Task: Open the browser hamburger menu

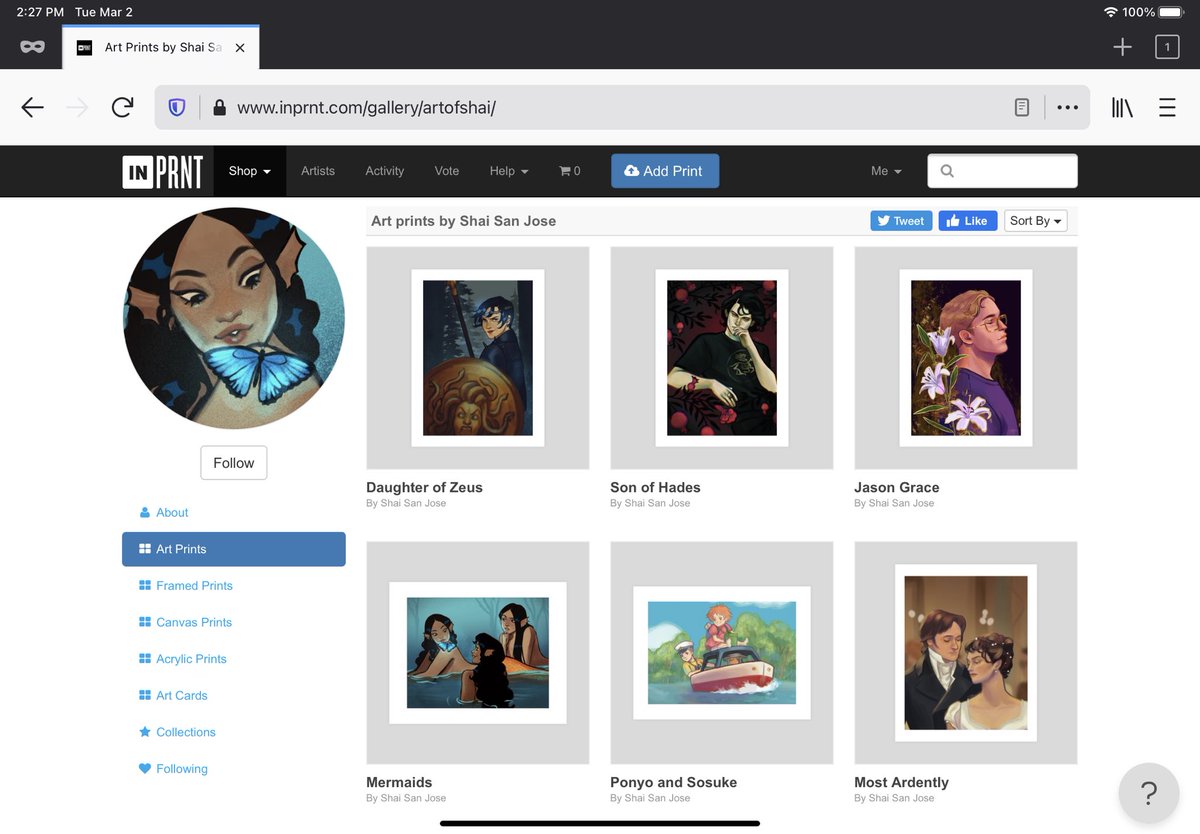Action: click(1167, 107)
